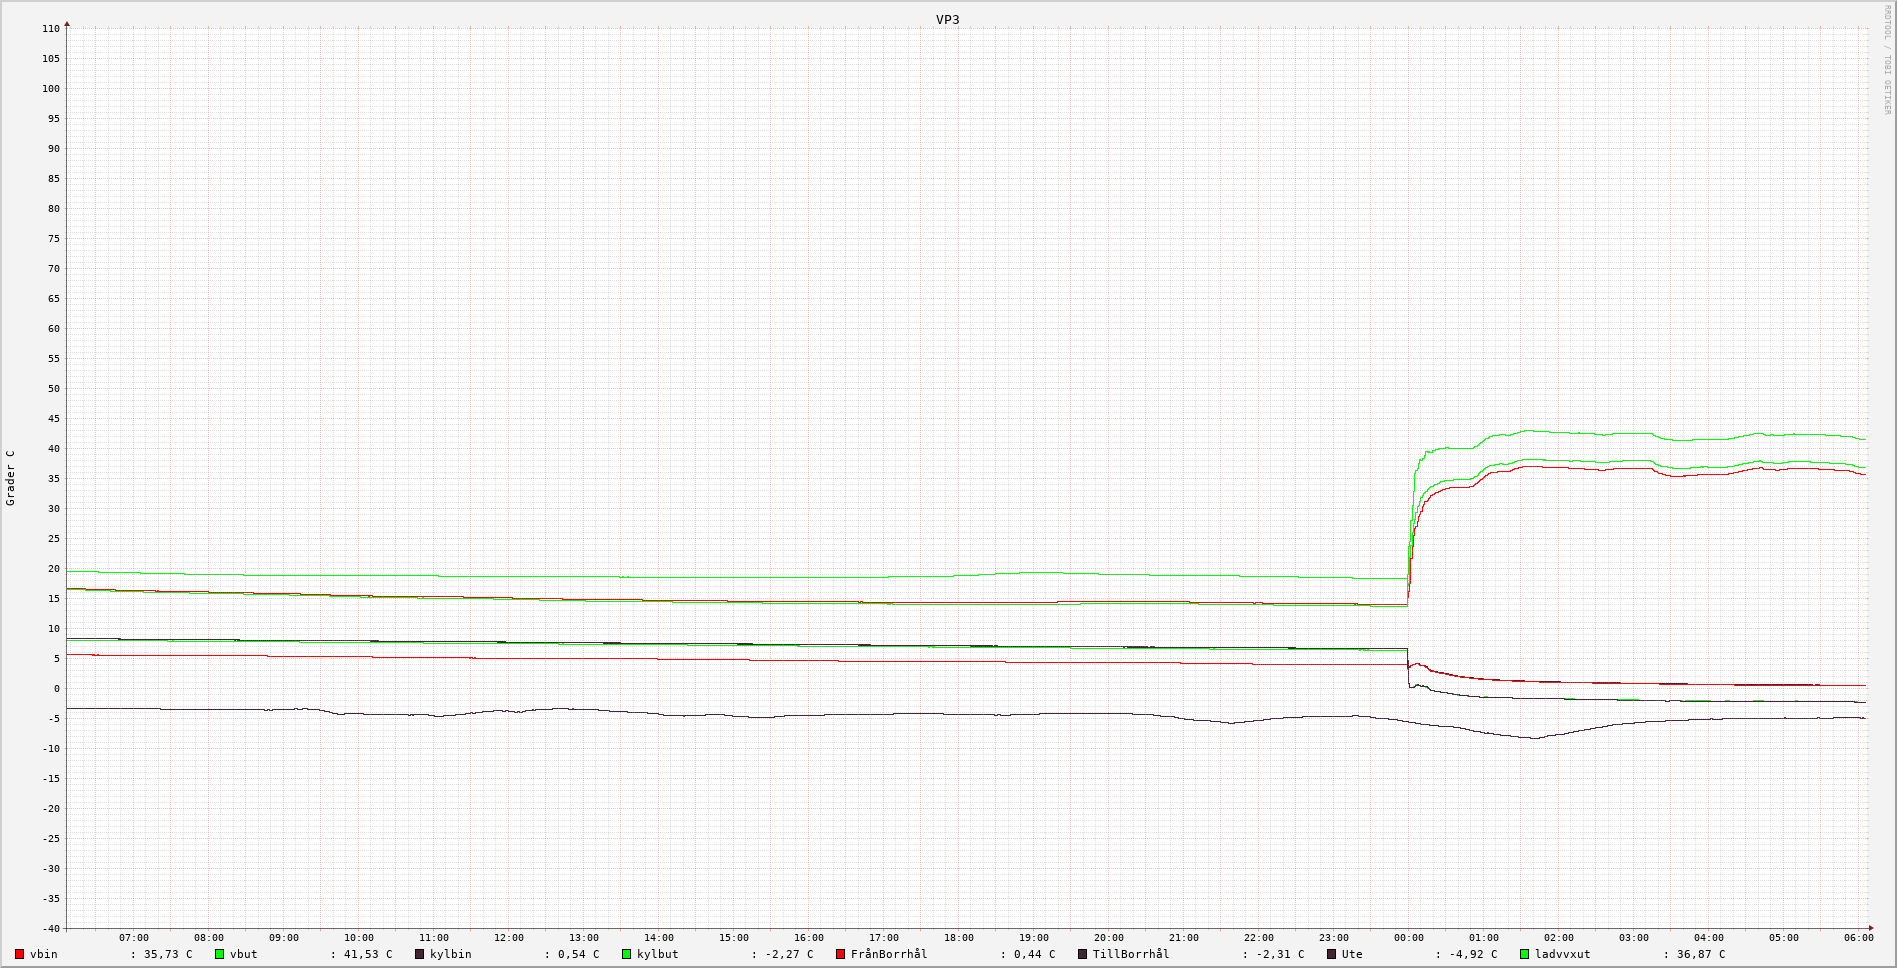Click the red vbin legend swatch
The image size is (1897, 968).
click(19, 954)
